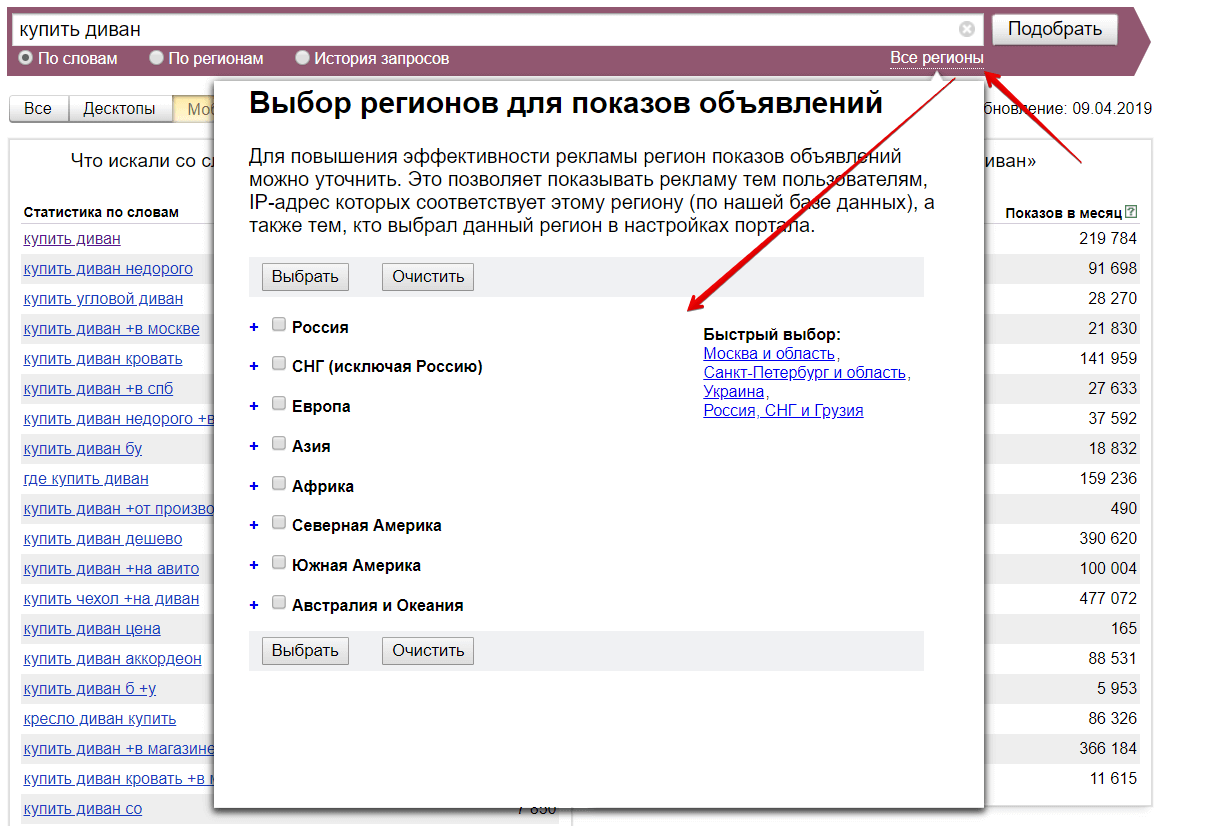Open the Все регионы region selector
The image size is (1218, 826).
(x=936, y=58)
